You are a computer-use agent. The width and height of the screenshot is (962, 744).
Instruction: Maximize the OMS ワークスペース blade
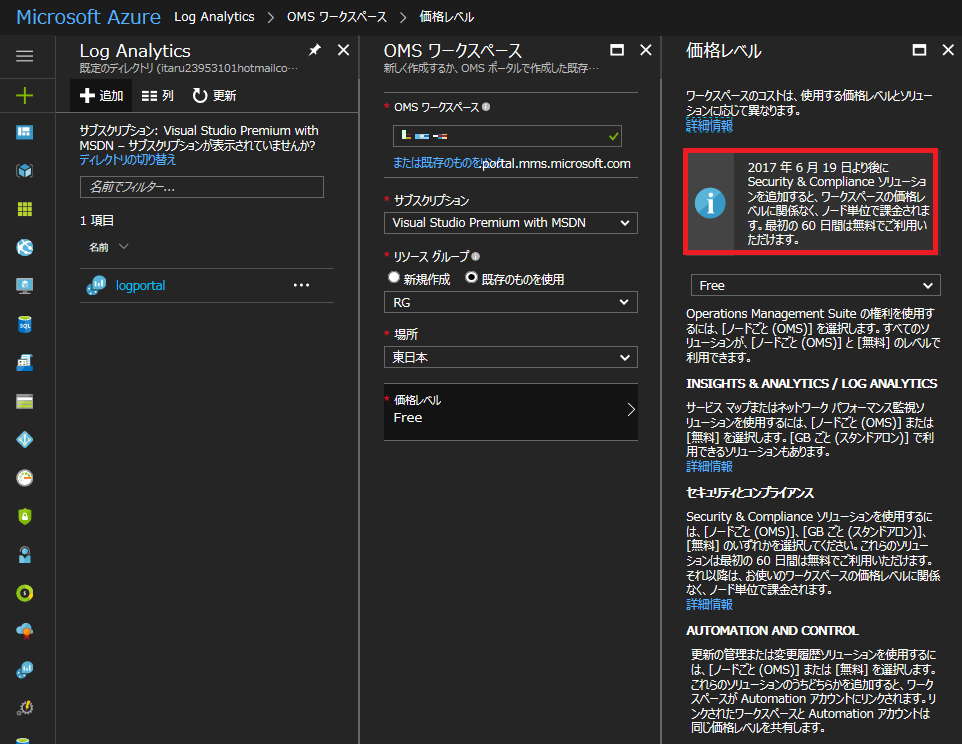pos(617,50)
